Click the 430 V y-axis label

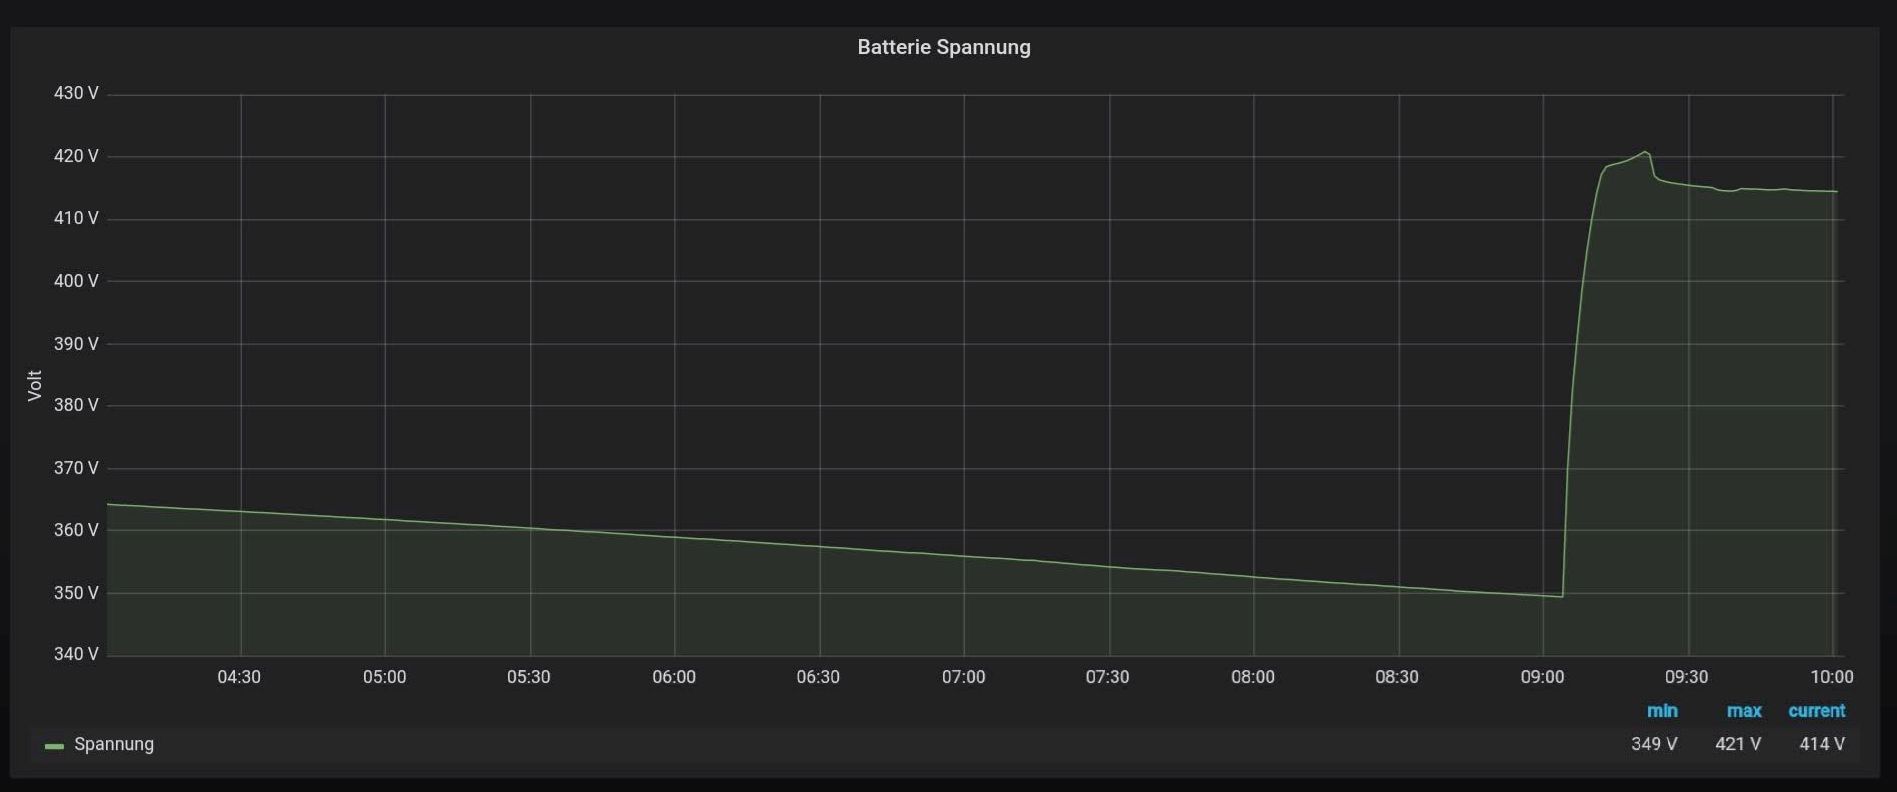pos(76,93)
